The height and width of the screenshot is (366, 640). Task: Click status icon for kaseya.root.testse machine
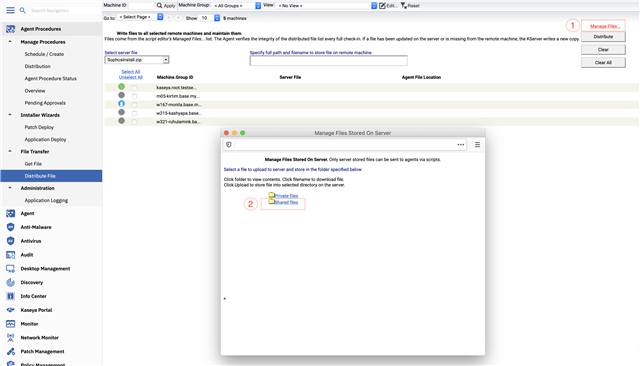pyautogui.click(x=122, y=87)
